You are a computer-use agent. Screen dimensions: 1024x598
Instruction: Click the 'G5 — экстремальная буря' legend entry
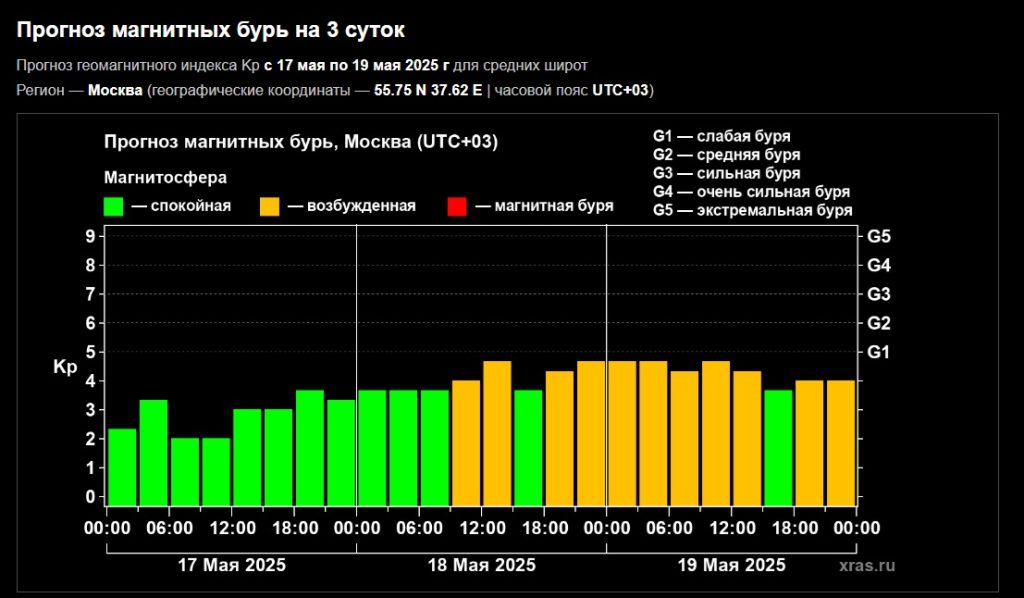(752, 211)
